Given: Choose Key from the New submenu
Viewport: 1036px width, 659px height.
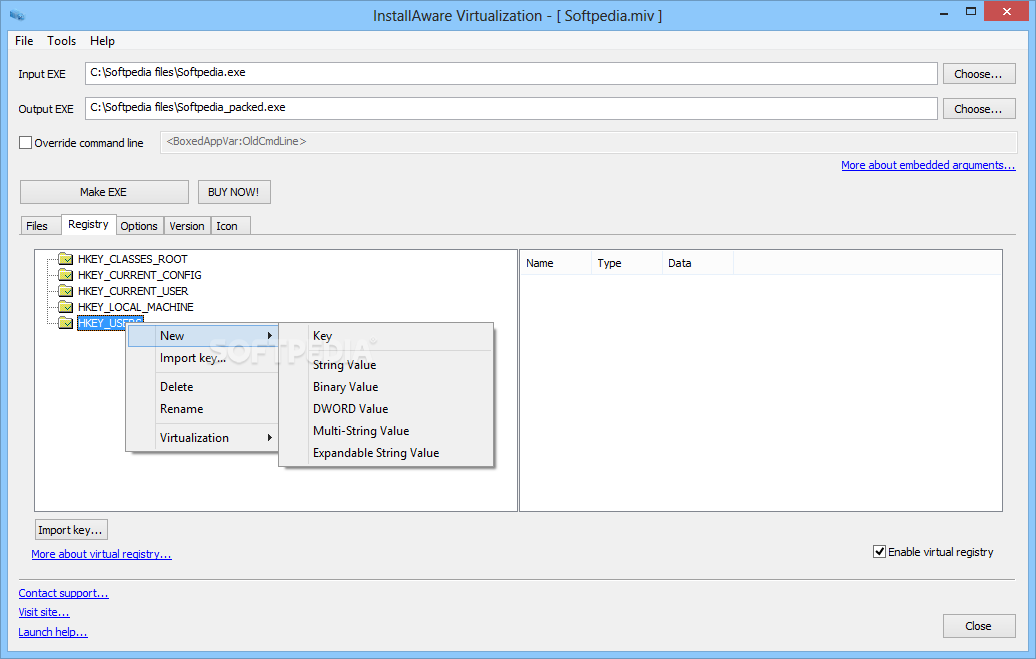Looking at the screenshot, I should (x=387, y=336).
